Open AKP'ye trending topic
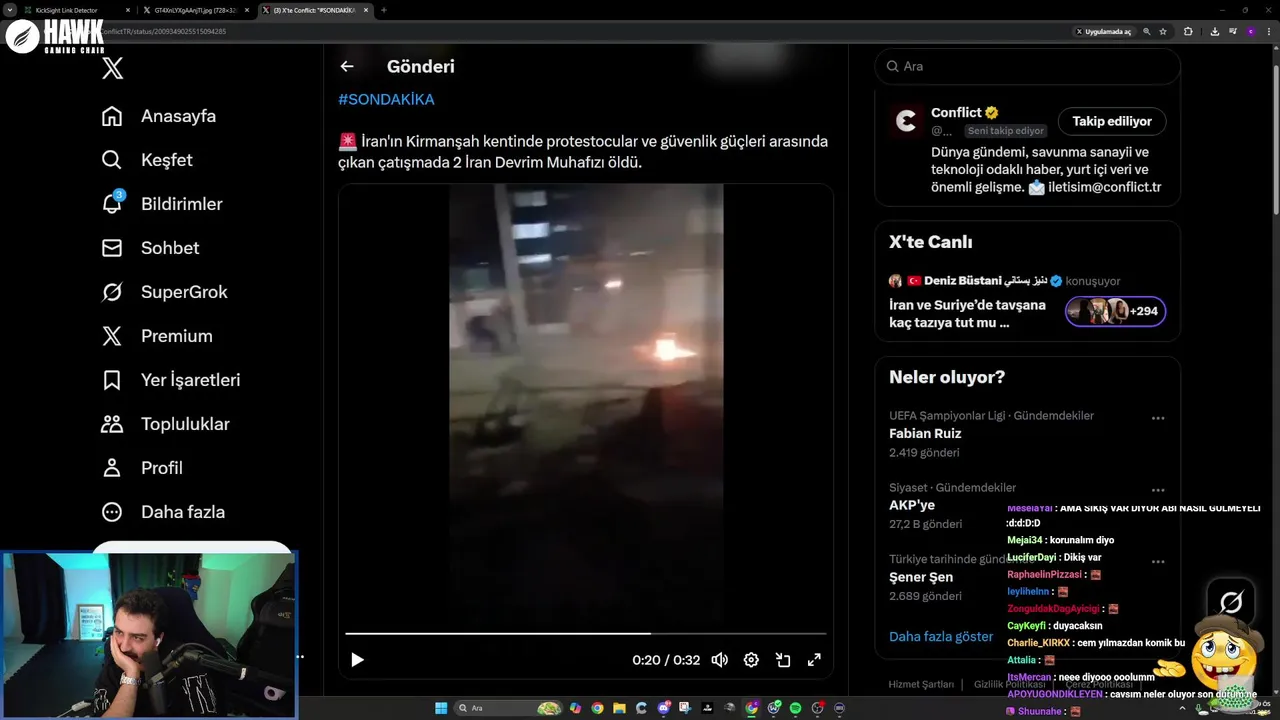This screenshot has width=1280, height=720. click(912, 505)
